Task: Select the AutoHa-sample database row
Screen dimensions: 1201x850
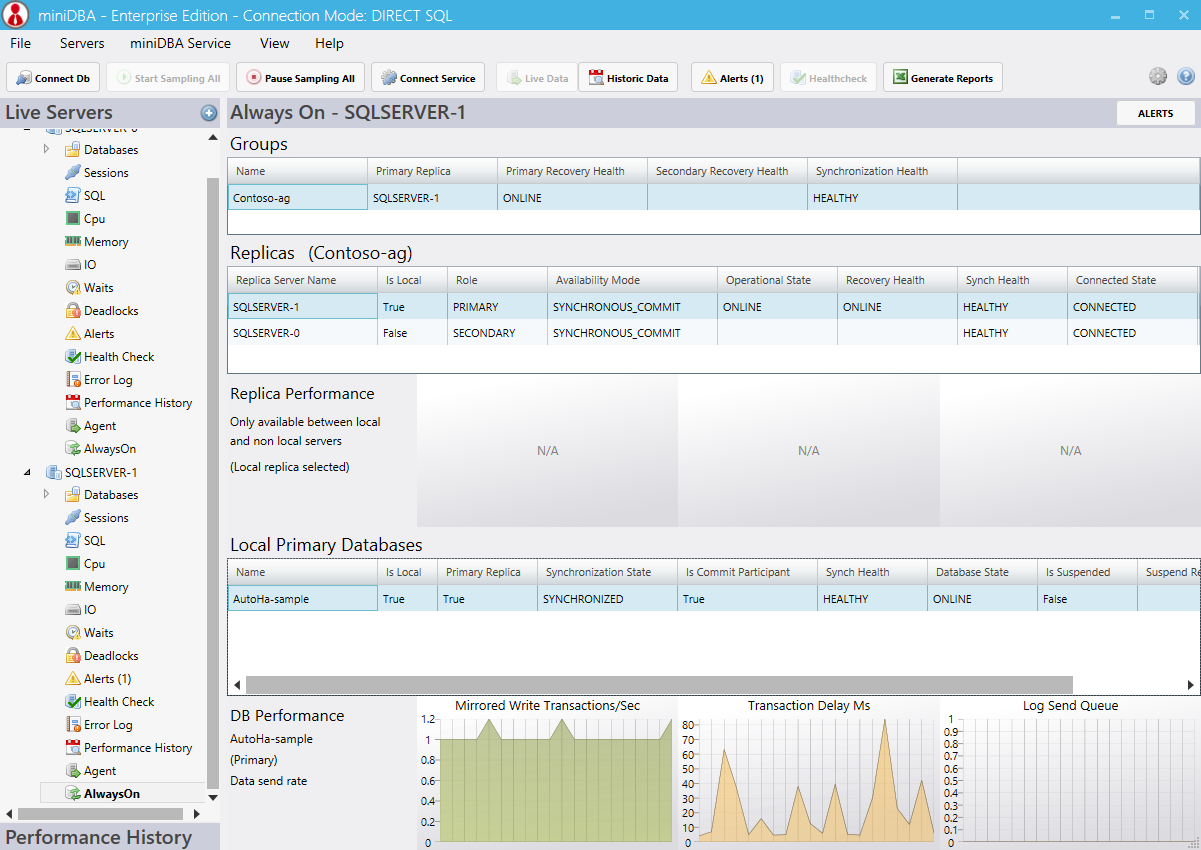Action: [x=714, y=599]
